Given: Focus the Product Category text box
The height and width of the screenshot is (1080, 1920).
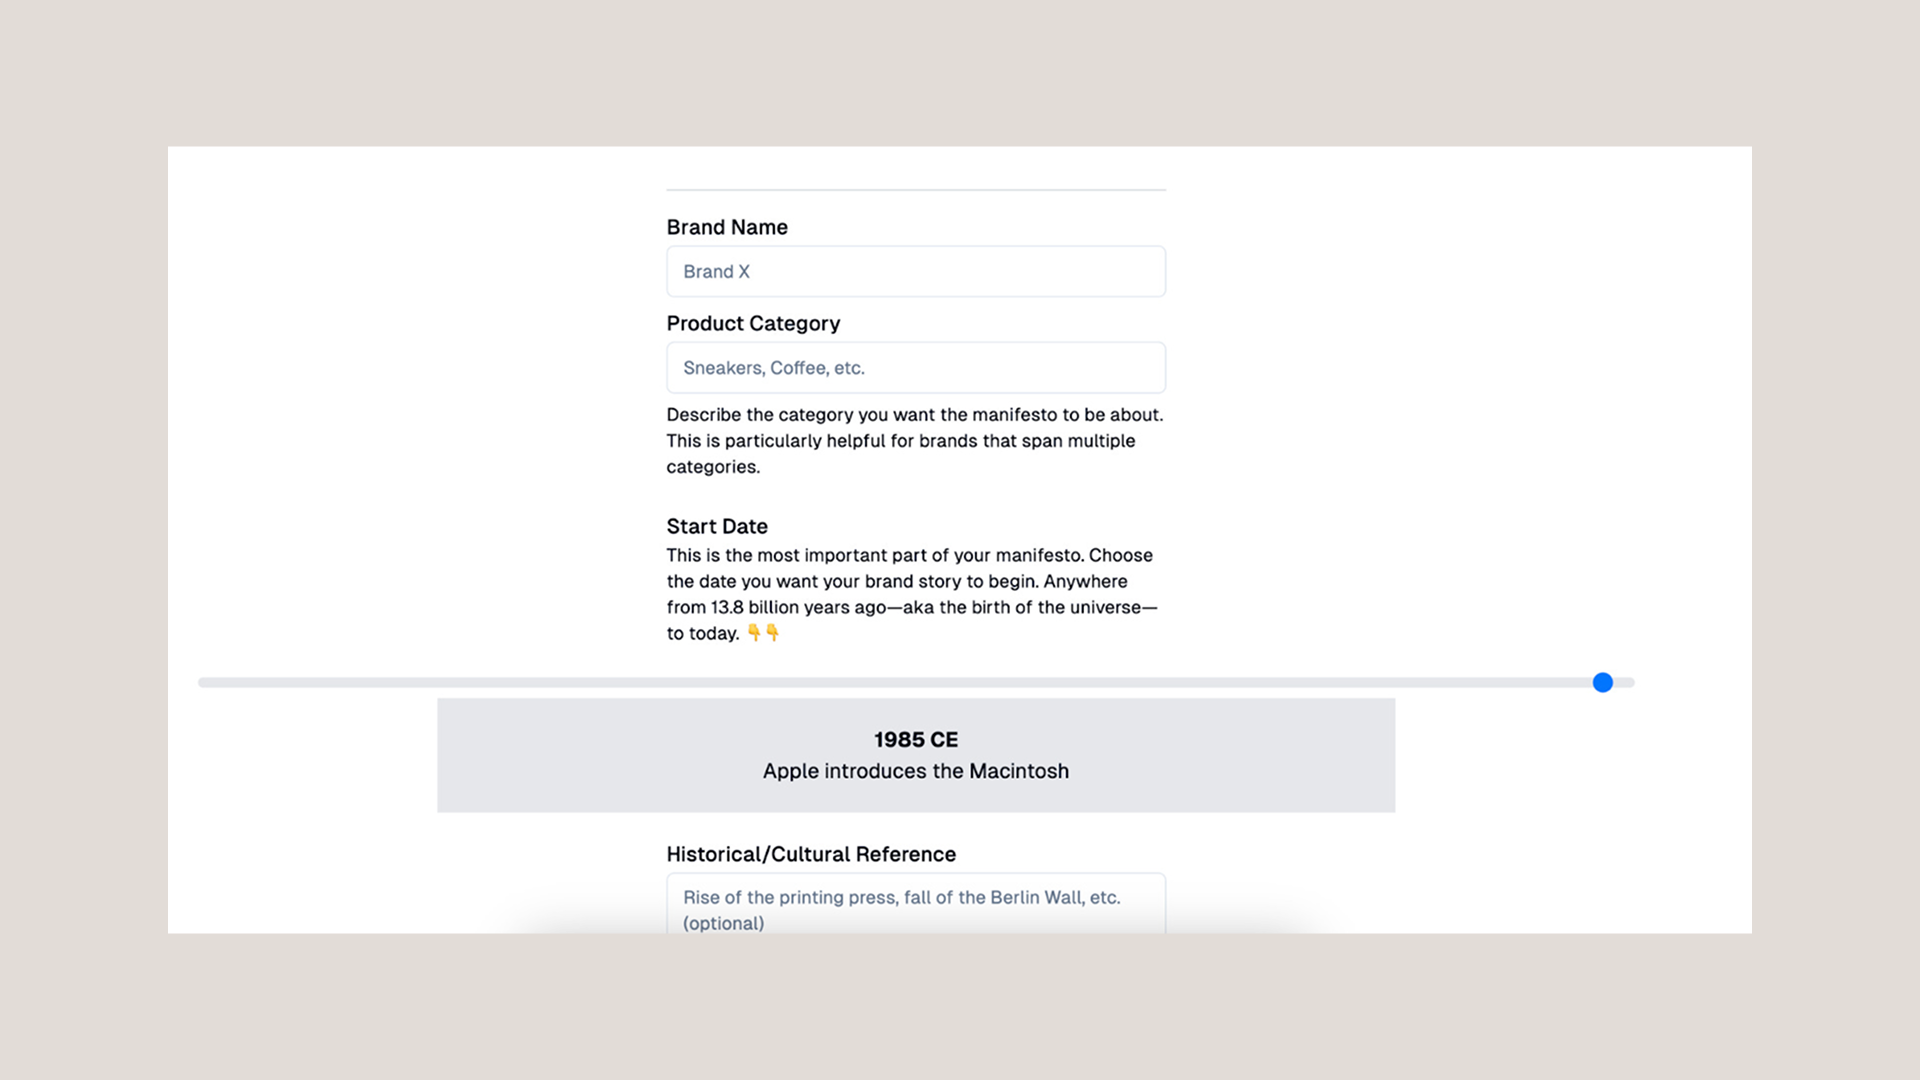Looking at the screenshot, I should pos(915,367).
